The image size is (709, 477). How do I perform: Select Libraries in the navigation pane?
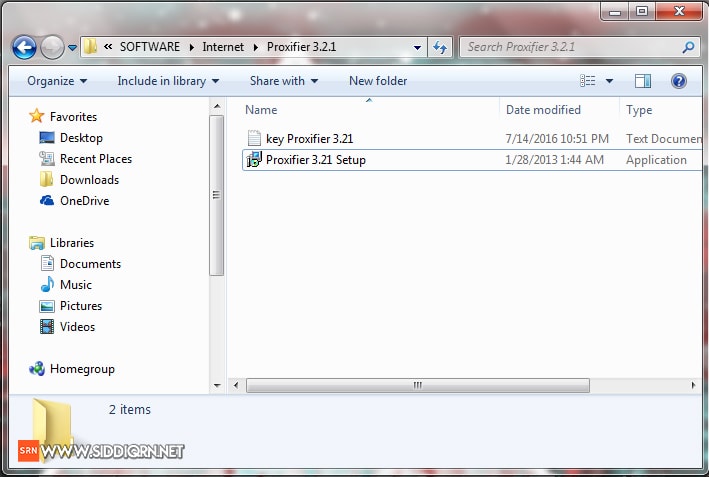pyautogui.click(x=72, y=243)
